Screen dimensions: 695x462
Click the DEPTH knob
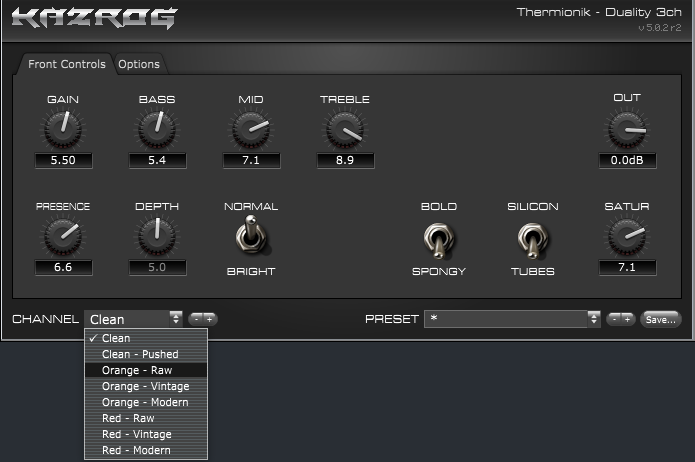157,236
